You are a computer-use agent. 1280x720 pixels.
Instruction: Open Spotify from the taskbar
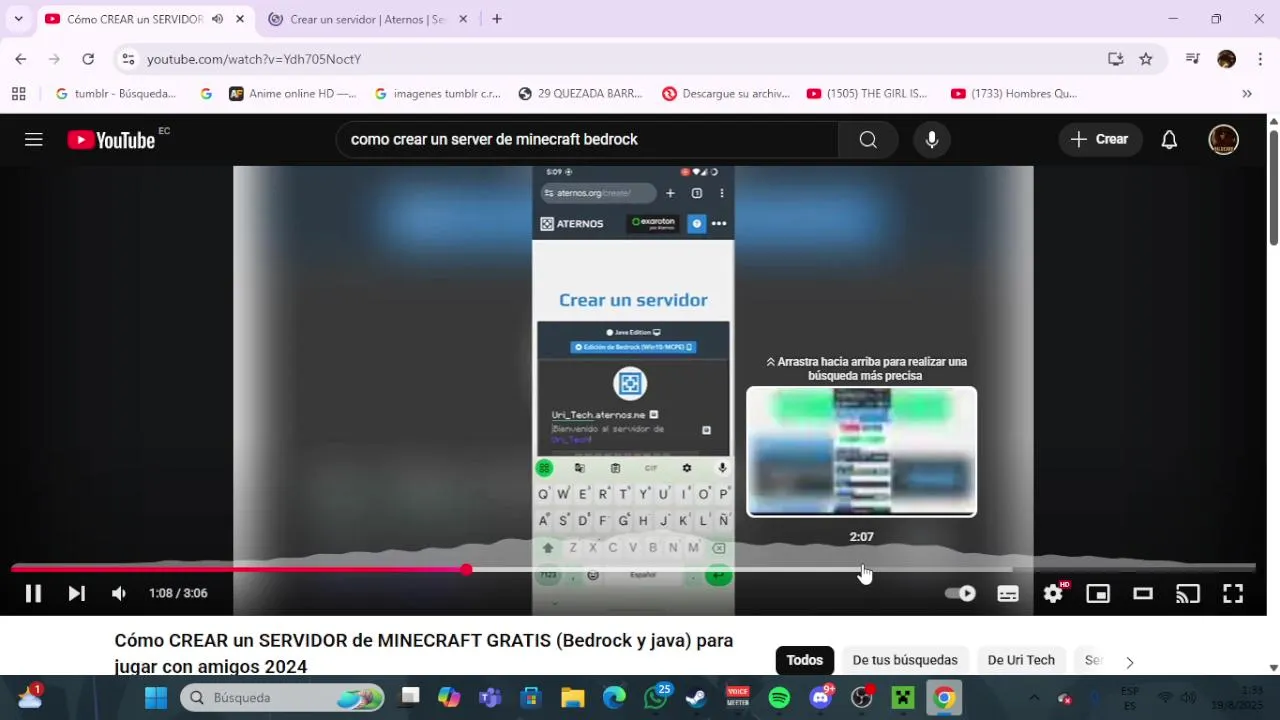(x=779, y=698)
